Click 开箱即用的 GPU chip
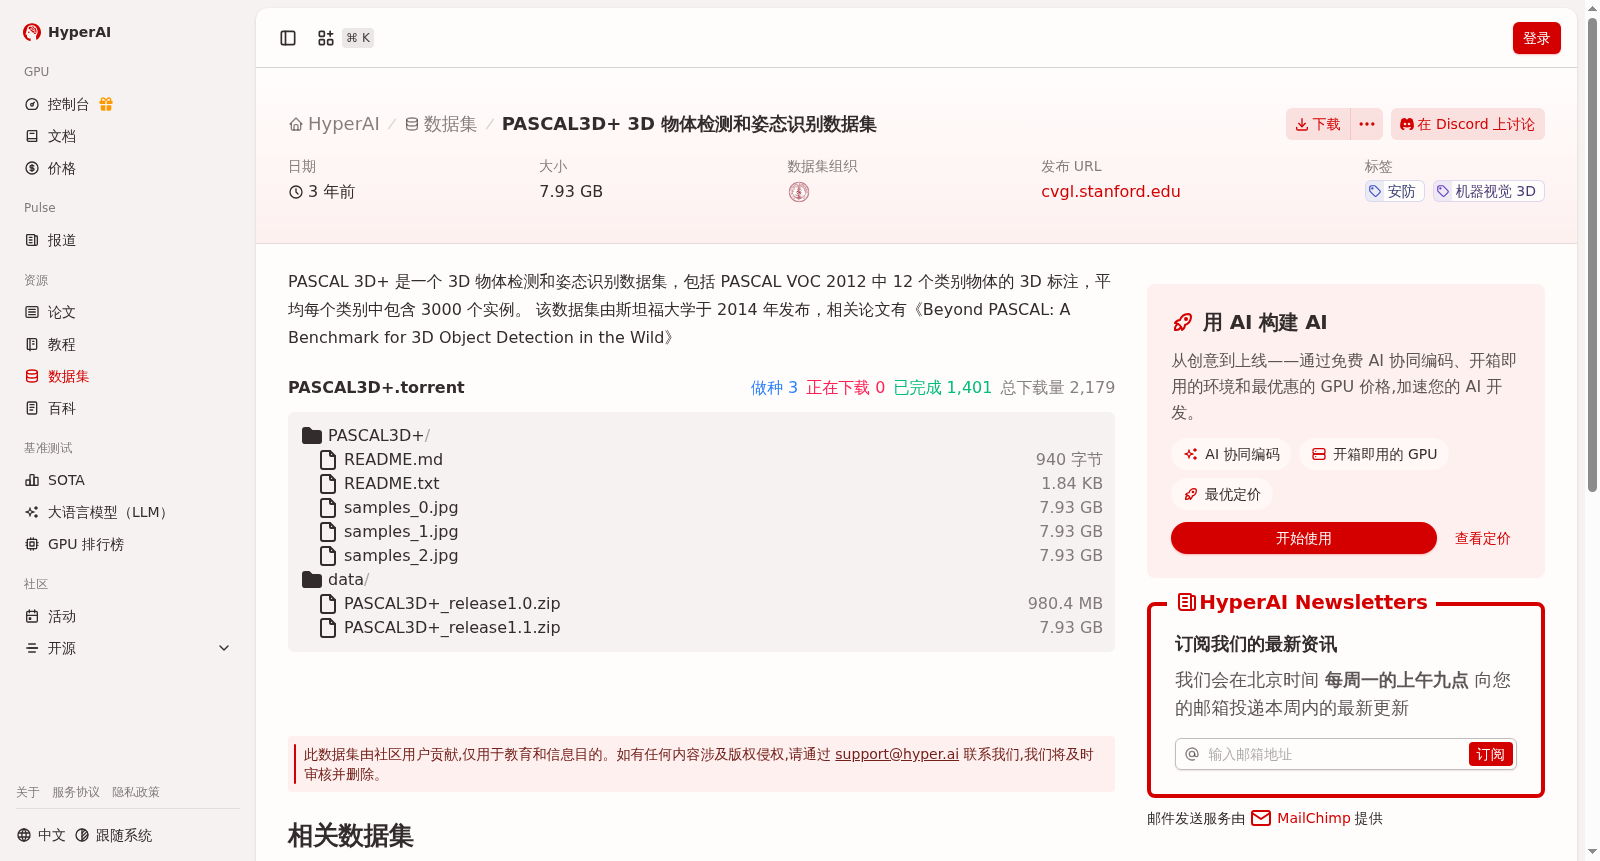 1374,454
